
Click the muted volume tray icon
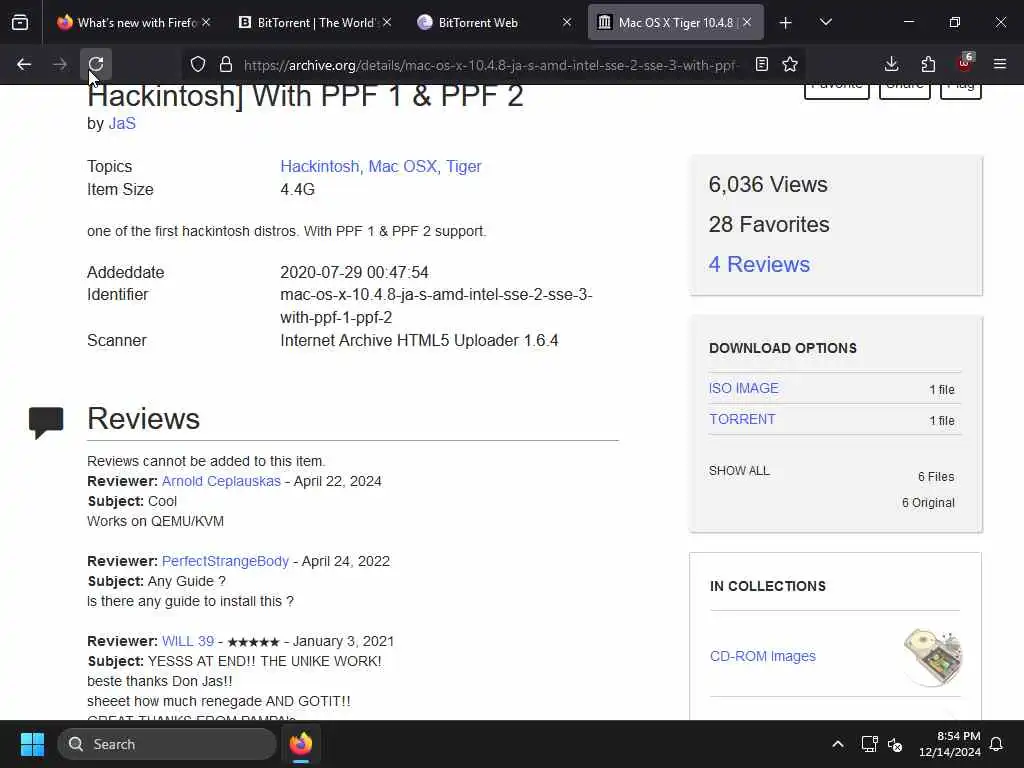(895, 744)
